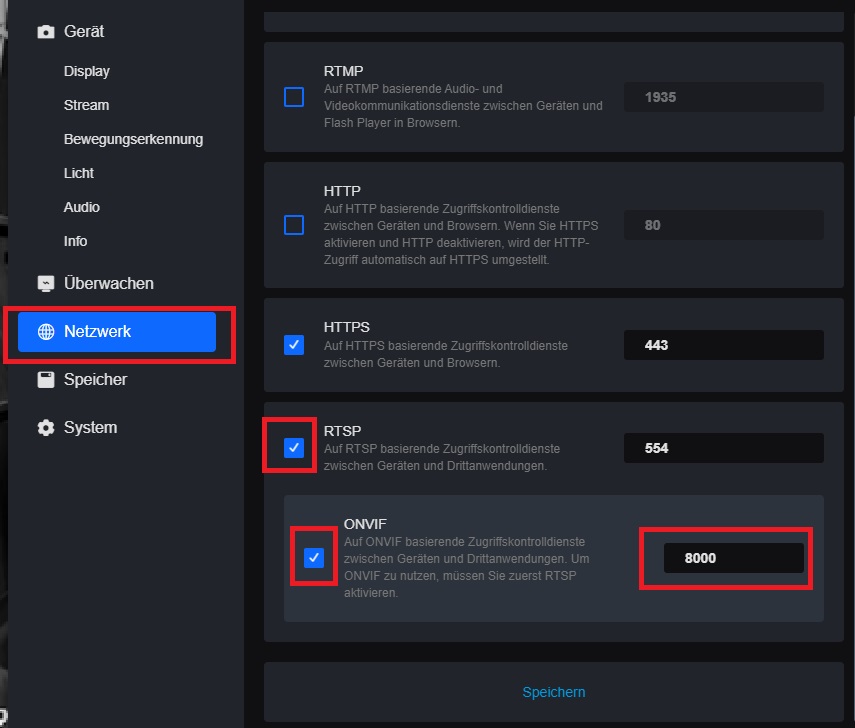Show the device Info page
This screenshot has width=855, height=728.
point(76,241)
